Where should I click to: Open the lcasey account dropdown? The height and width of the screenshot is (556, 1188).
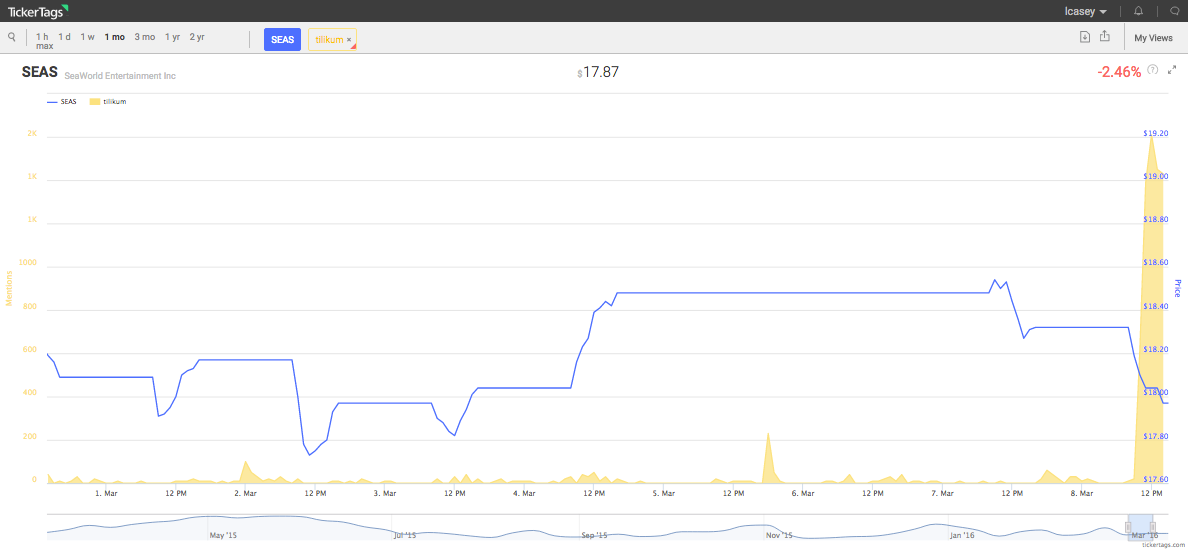(1086, 11)
